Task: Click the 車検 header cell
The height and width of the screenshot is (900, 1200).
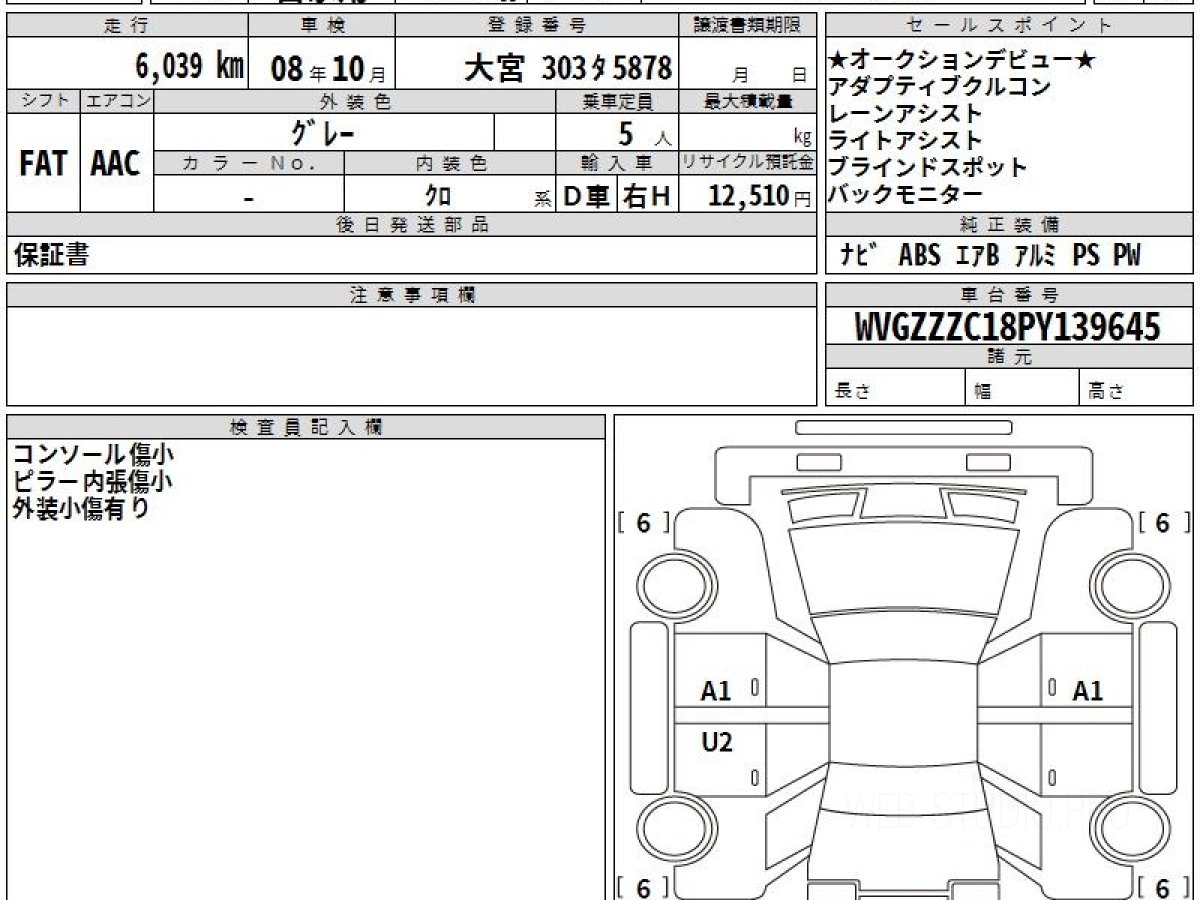Action: [321, 26]
